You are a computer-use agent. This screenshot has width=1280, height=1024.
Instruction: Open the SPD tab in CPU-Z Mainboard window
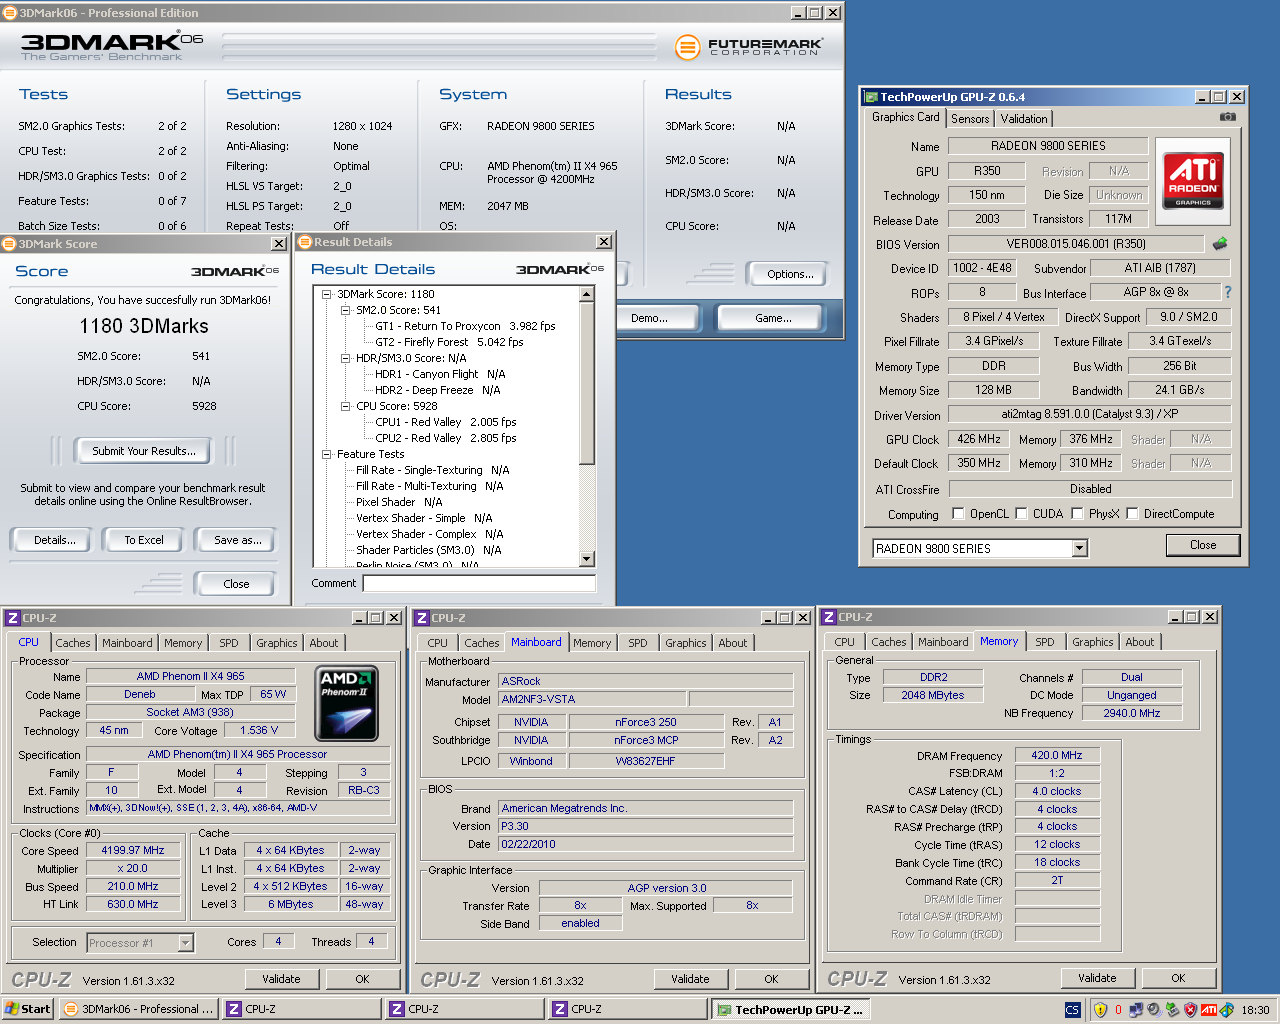[x=638, y=643]
